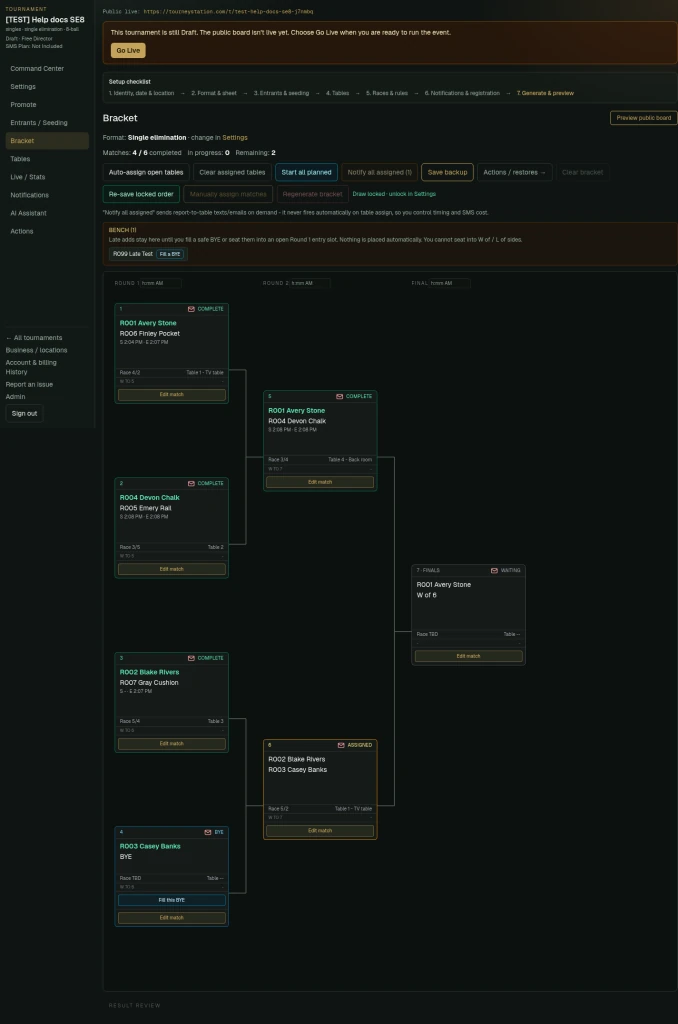This screenshot has height=1024, width=678.
Task: Select the Bracket sidebar item
Action: (x=47, y=140)
